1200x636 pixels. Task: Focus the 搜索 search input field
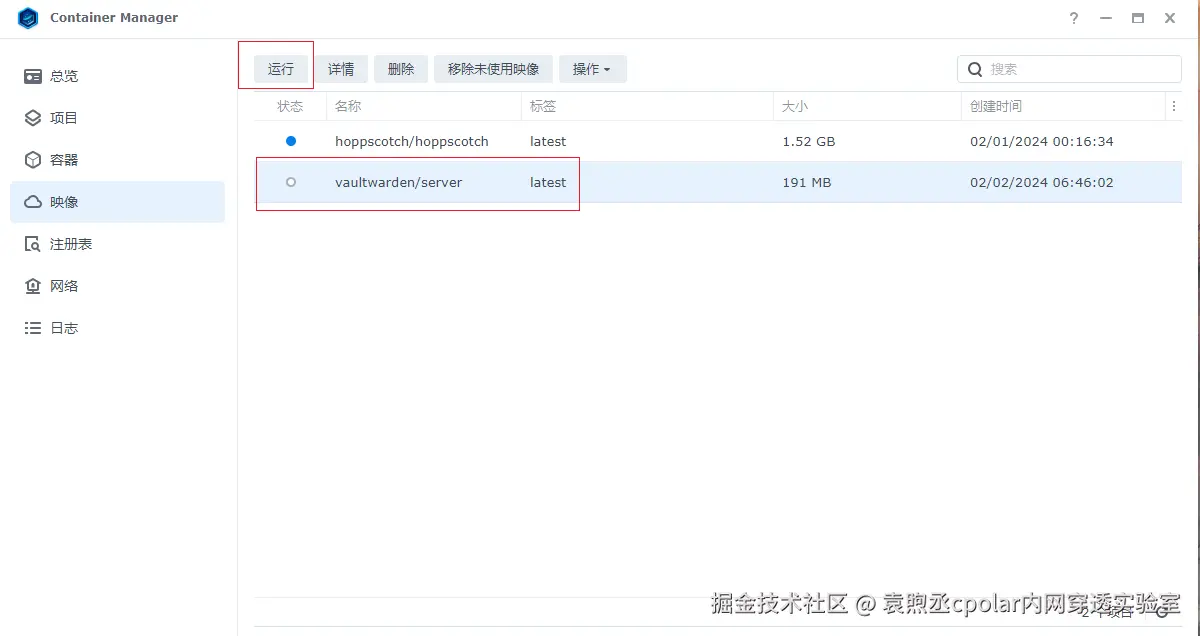coord(1069,69)
